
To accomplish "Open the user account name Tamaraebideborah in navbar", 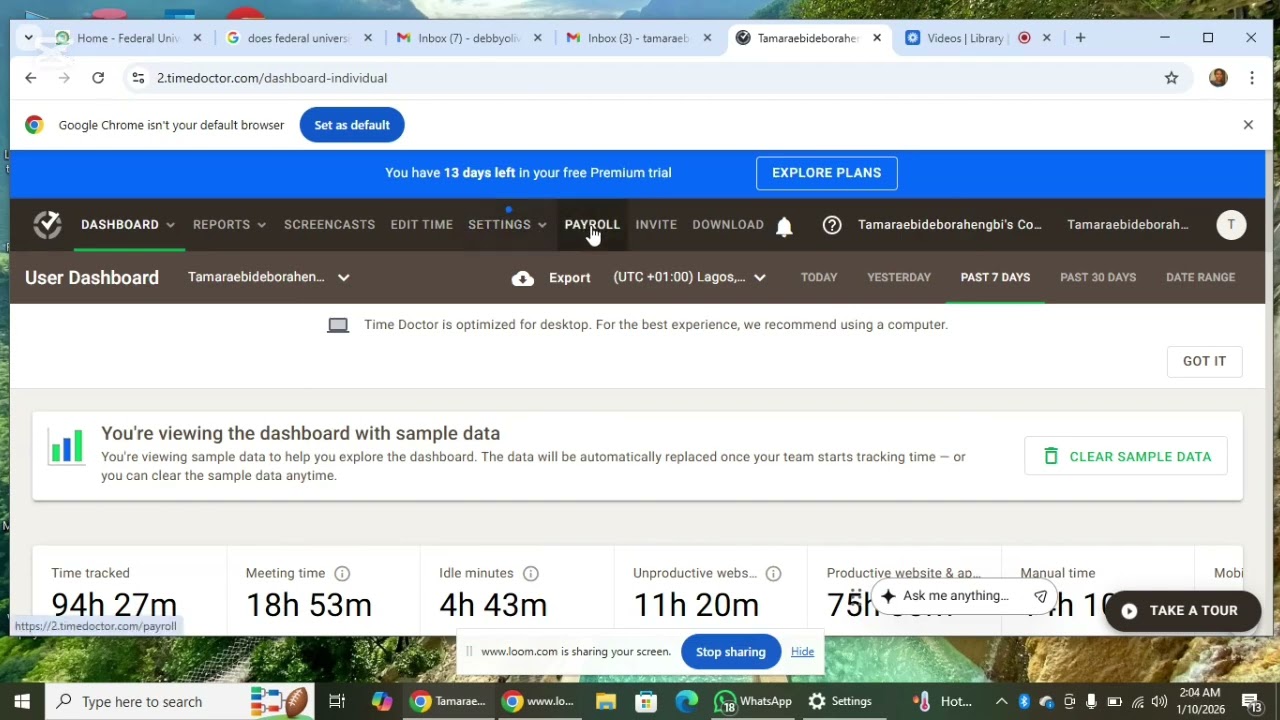I will click(x=1128, y=225).
